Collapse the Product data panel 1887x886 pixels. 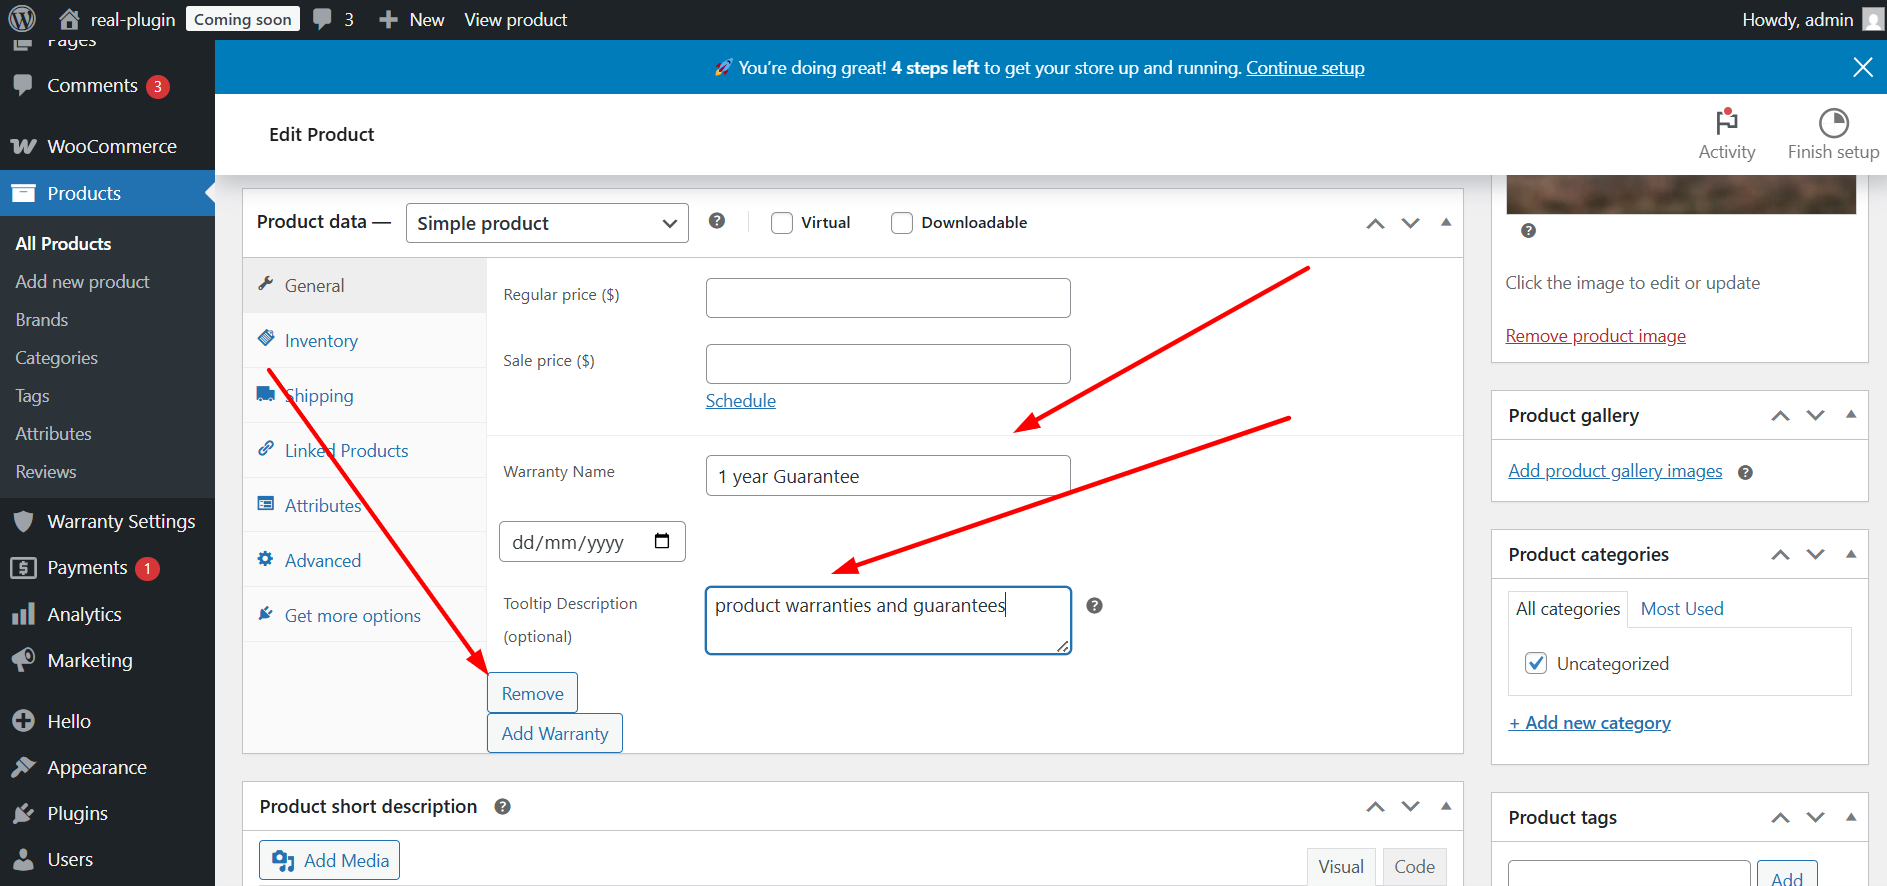tap(1446, 222)
